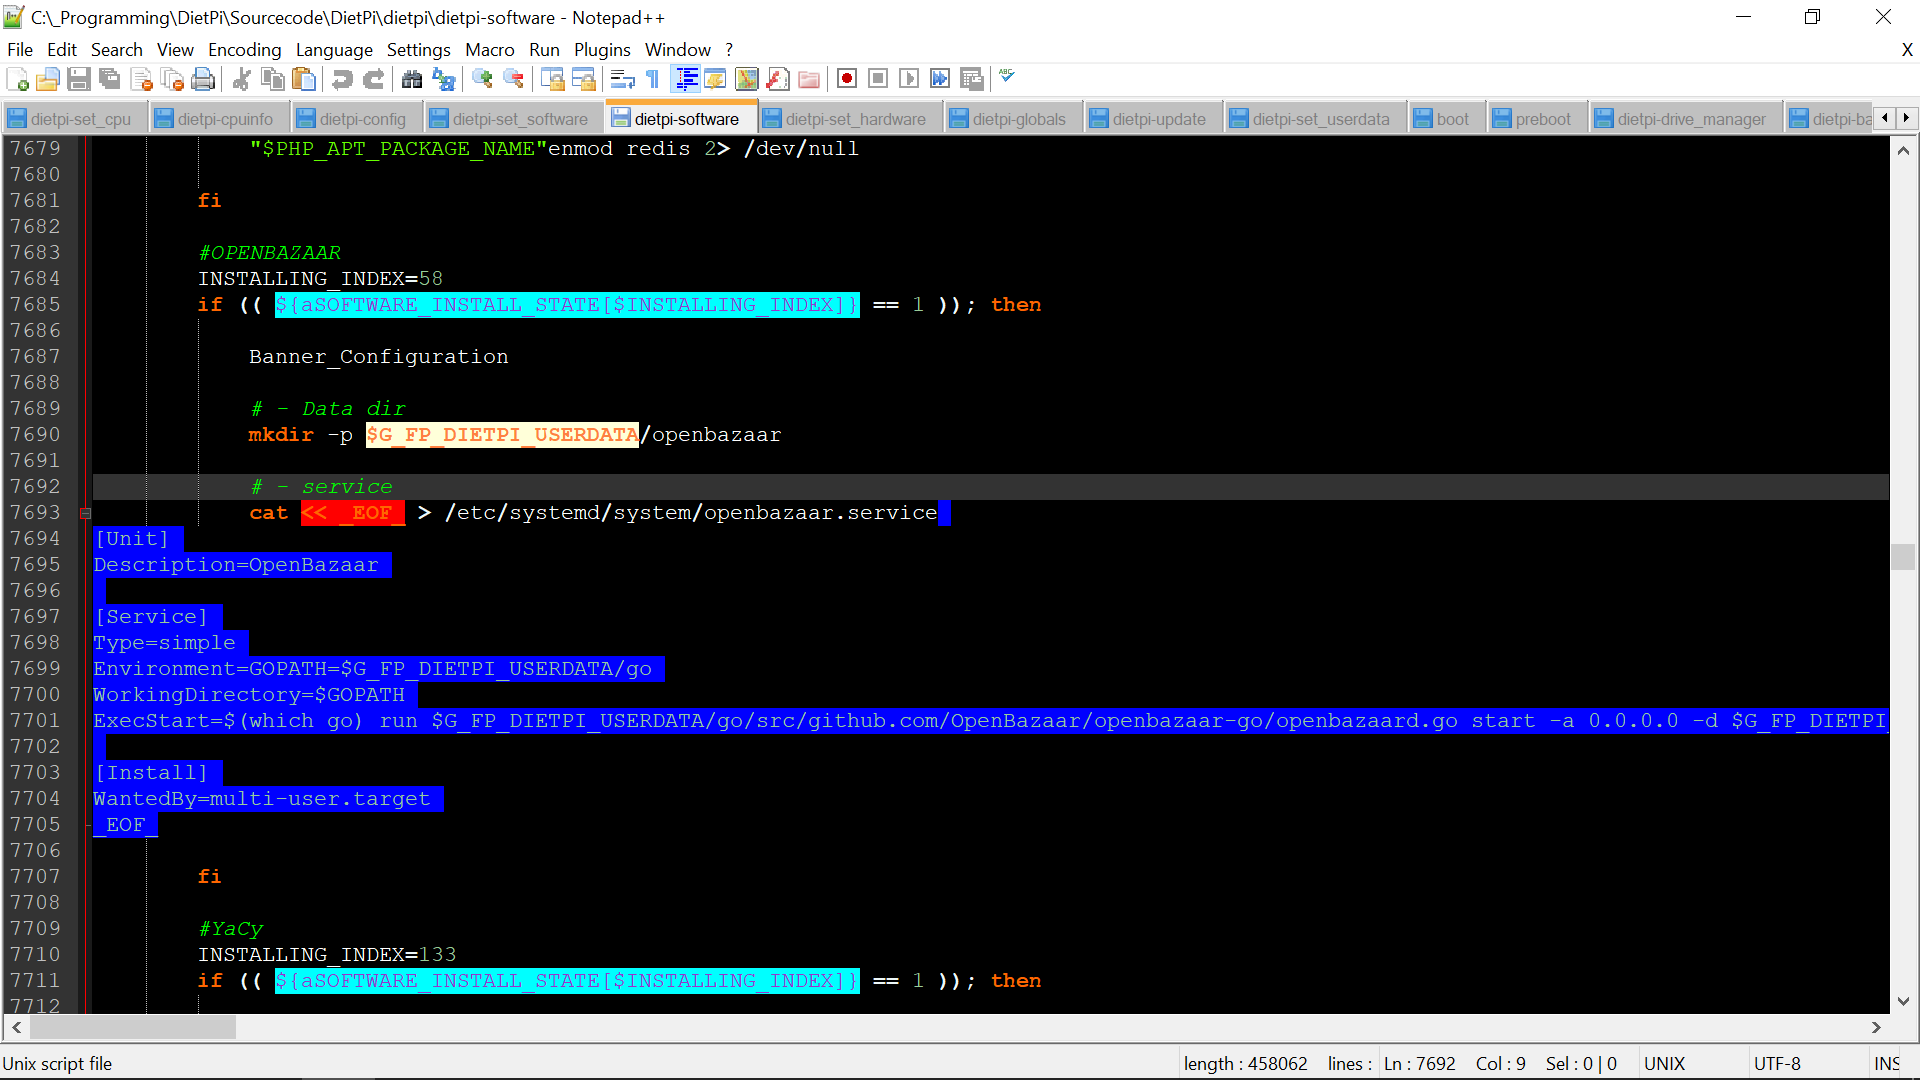Click the horizontal scrollbar thumb

click(133, 1027)
